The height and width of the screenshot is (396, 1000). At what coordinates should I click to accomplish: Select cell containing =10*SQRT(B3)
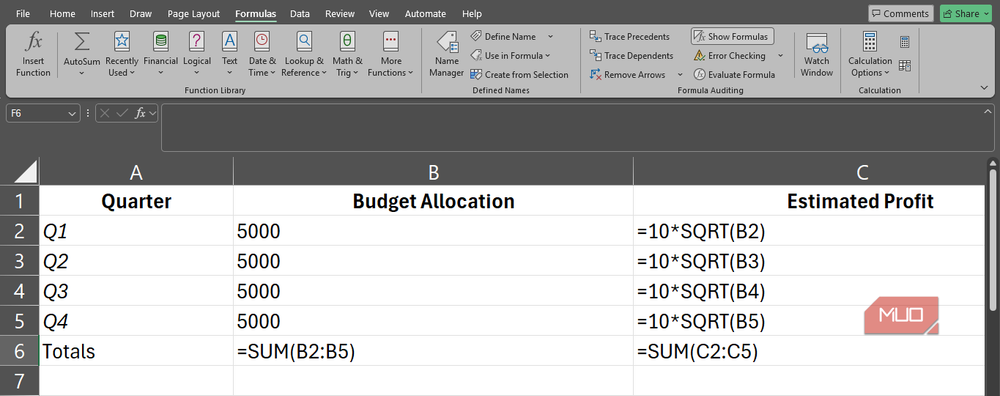[809, 261]
